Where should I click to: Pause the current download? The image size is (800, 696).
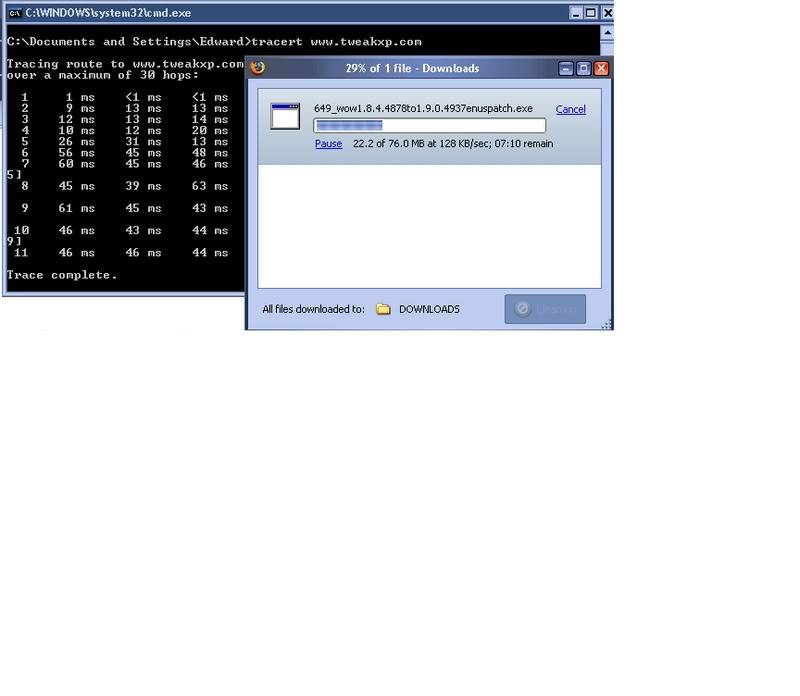point(328,144)
